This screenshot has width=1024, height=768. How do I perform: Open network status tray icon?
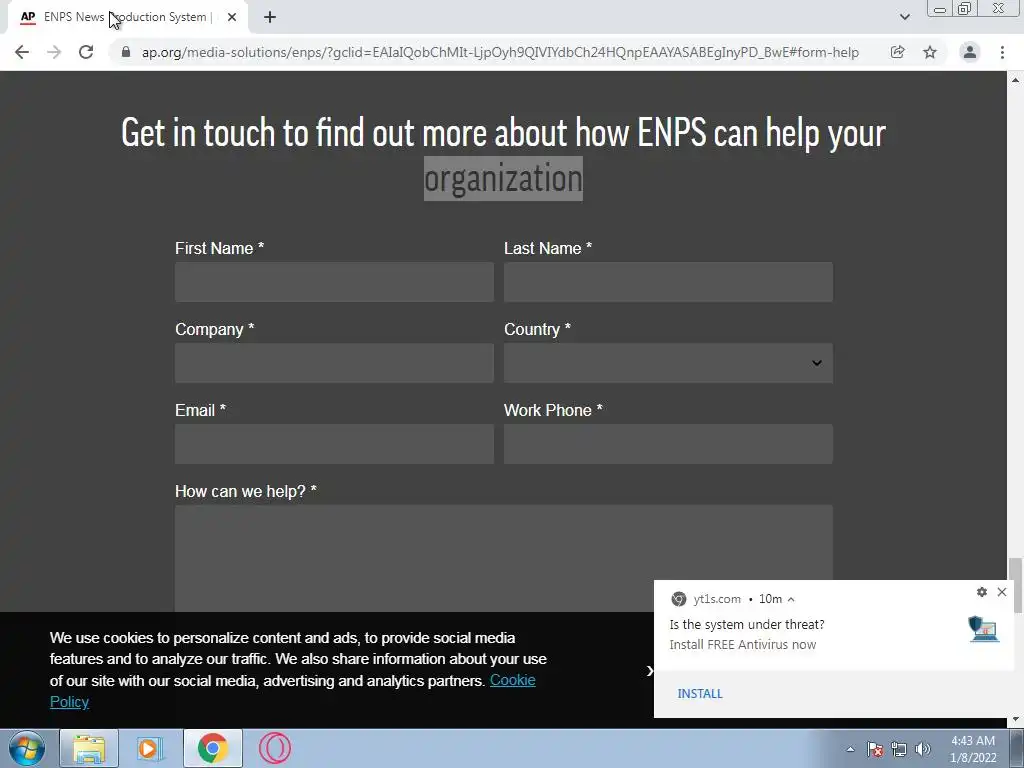click(x=899, y=749)
